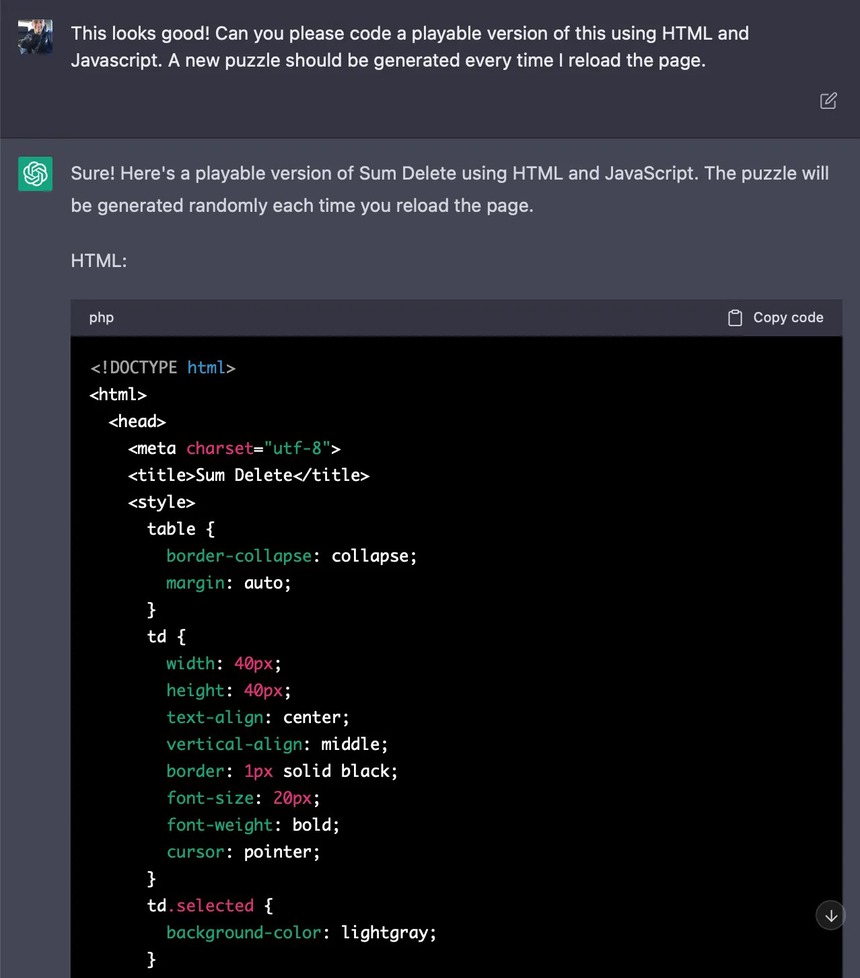Click the HTML: heading text
Image resolution: width=860 pixels, height=978 pixels.
(x=98, y=261)
